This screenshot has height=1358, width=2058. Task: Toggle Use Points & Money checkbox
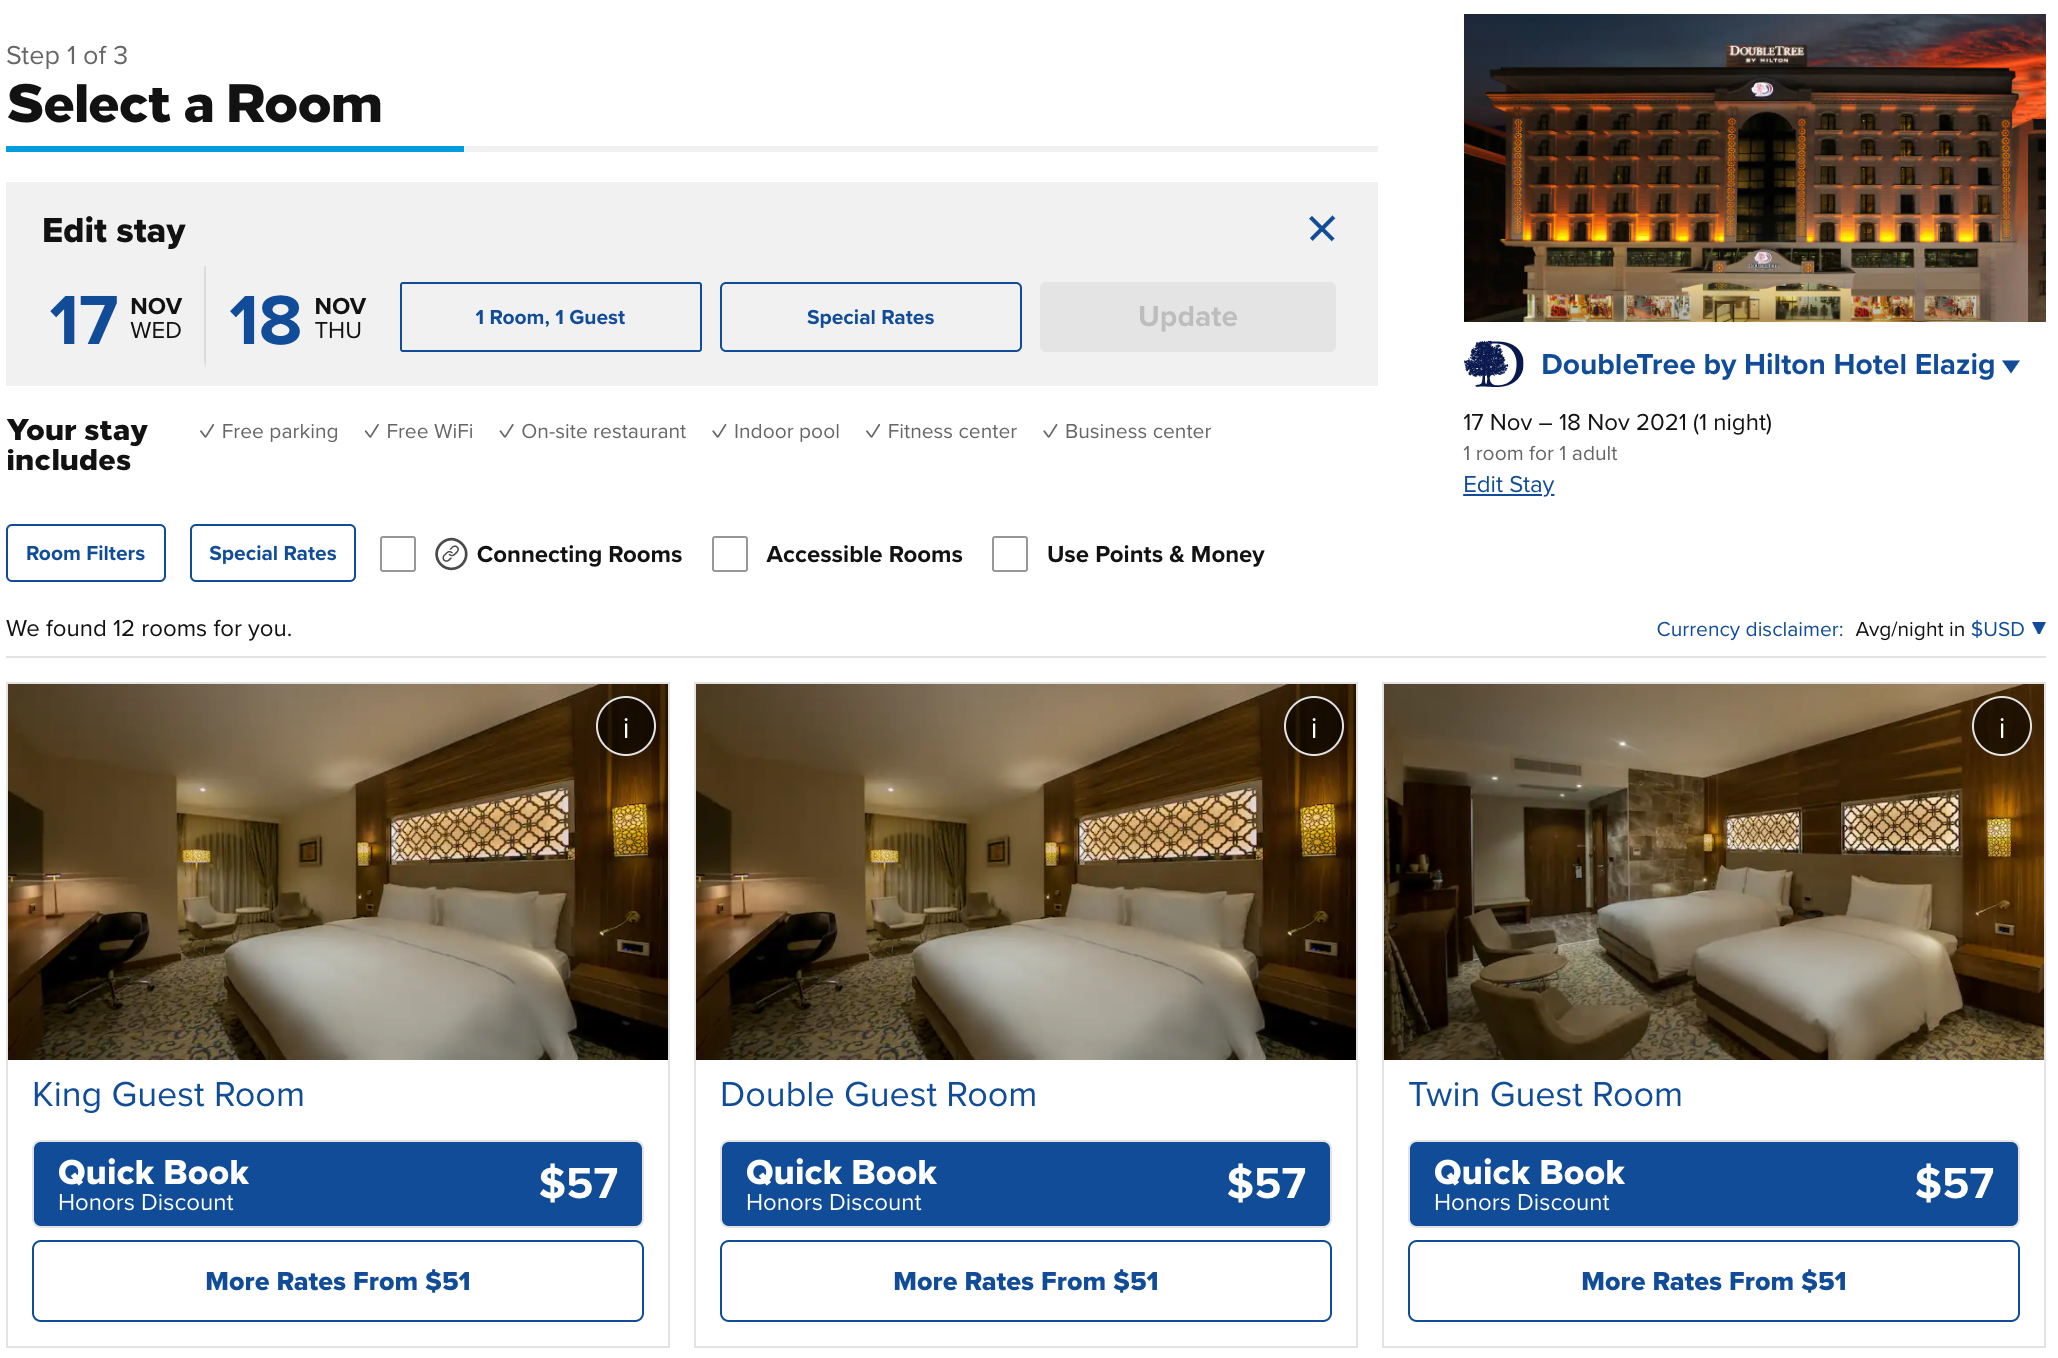1010,554
